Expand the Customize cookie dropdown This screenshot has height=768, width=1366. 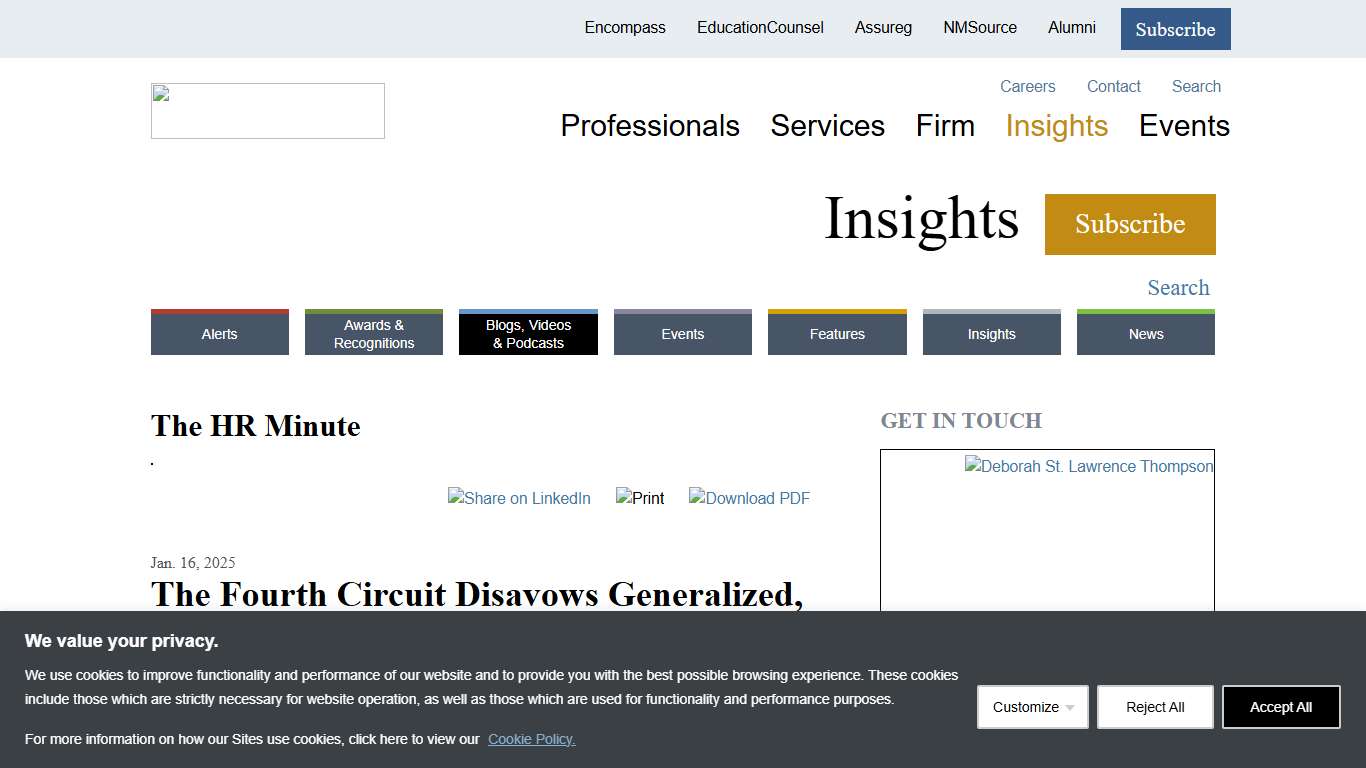click(x=1032, y=707)
